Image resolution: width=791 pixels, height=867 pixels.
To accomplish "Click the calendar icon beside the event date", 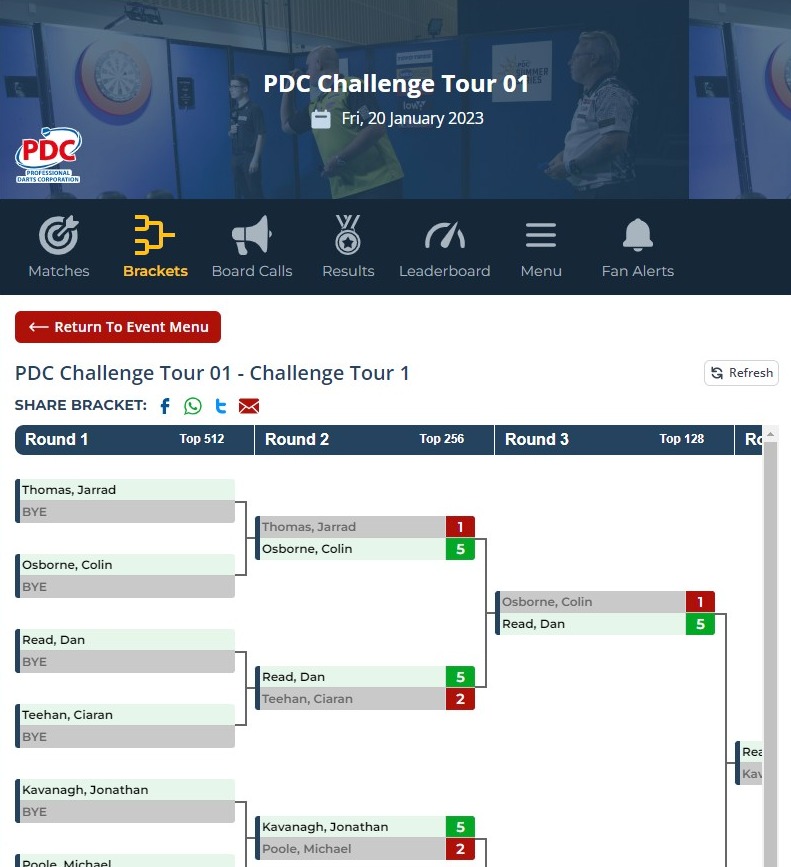I will point(320,118).
